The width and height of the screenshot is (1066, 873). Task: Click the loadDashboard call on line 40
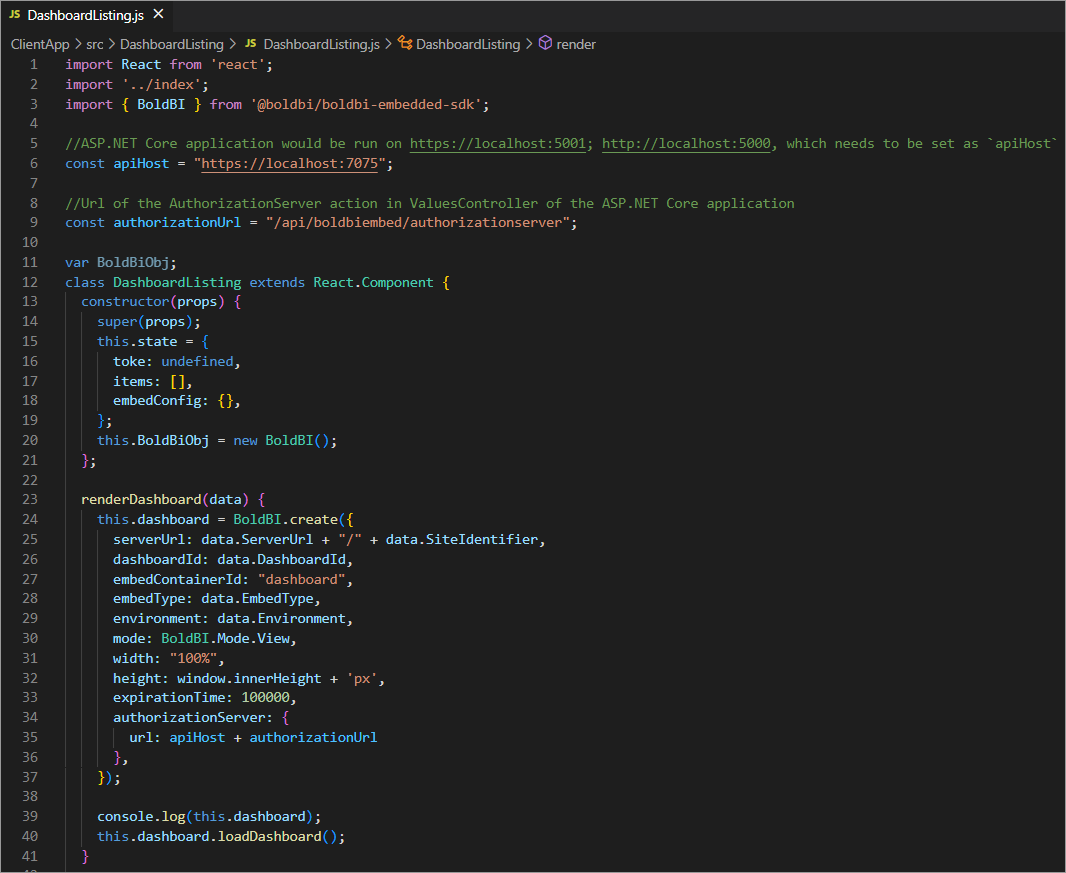pos(269,836)
